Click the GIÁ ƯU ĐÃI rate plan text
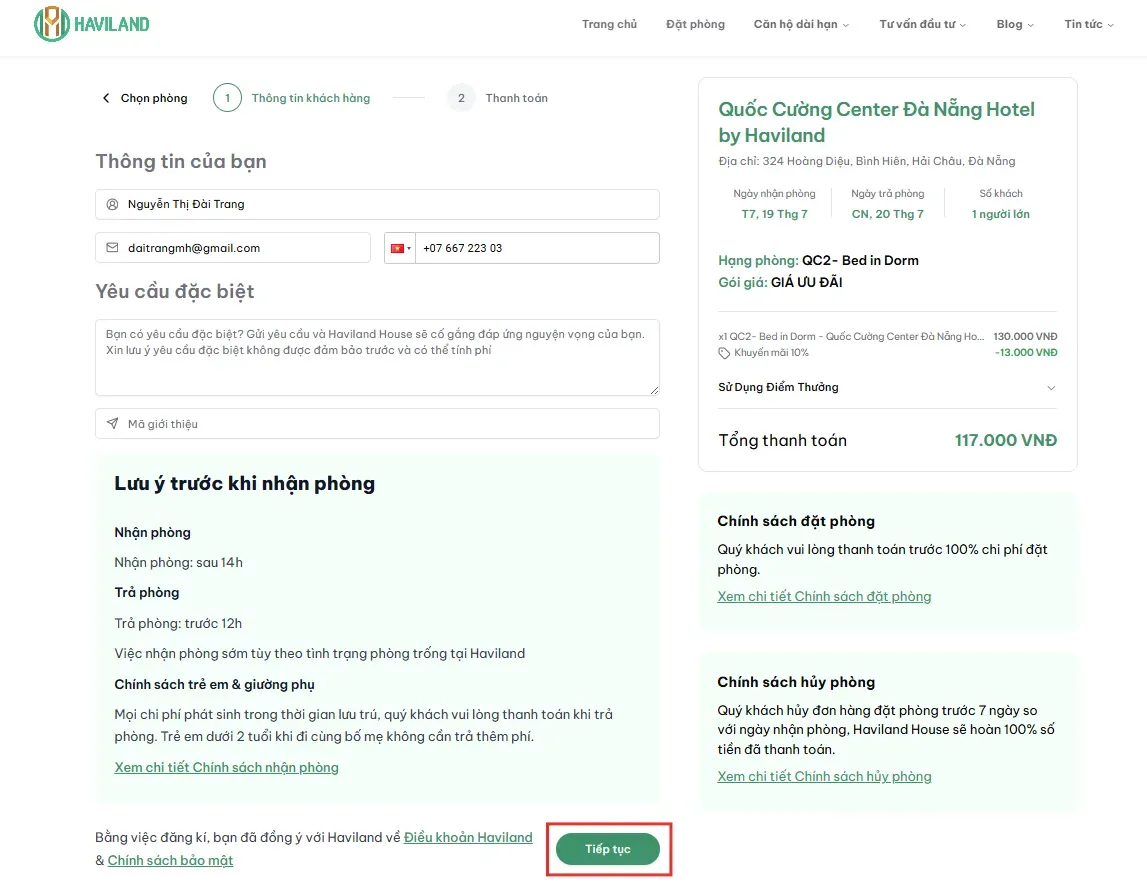The height and width of the screenshot is (891, 1147). [x=806, y=282]
